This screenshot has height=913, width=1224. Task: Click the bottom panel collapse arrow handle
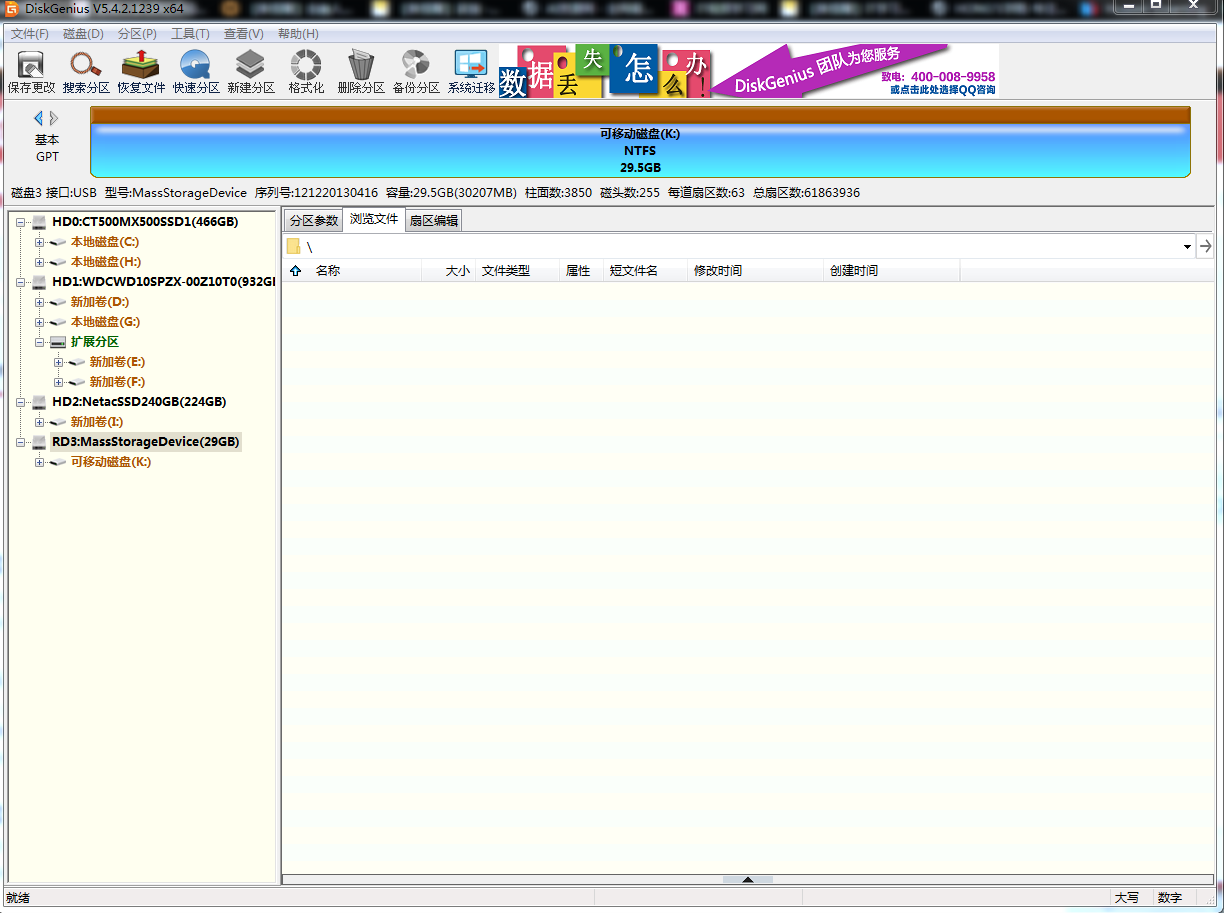[747, 880]
